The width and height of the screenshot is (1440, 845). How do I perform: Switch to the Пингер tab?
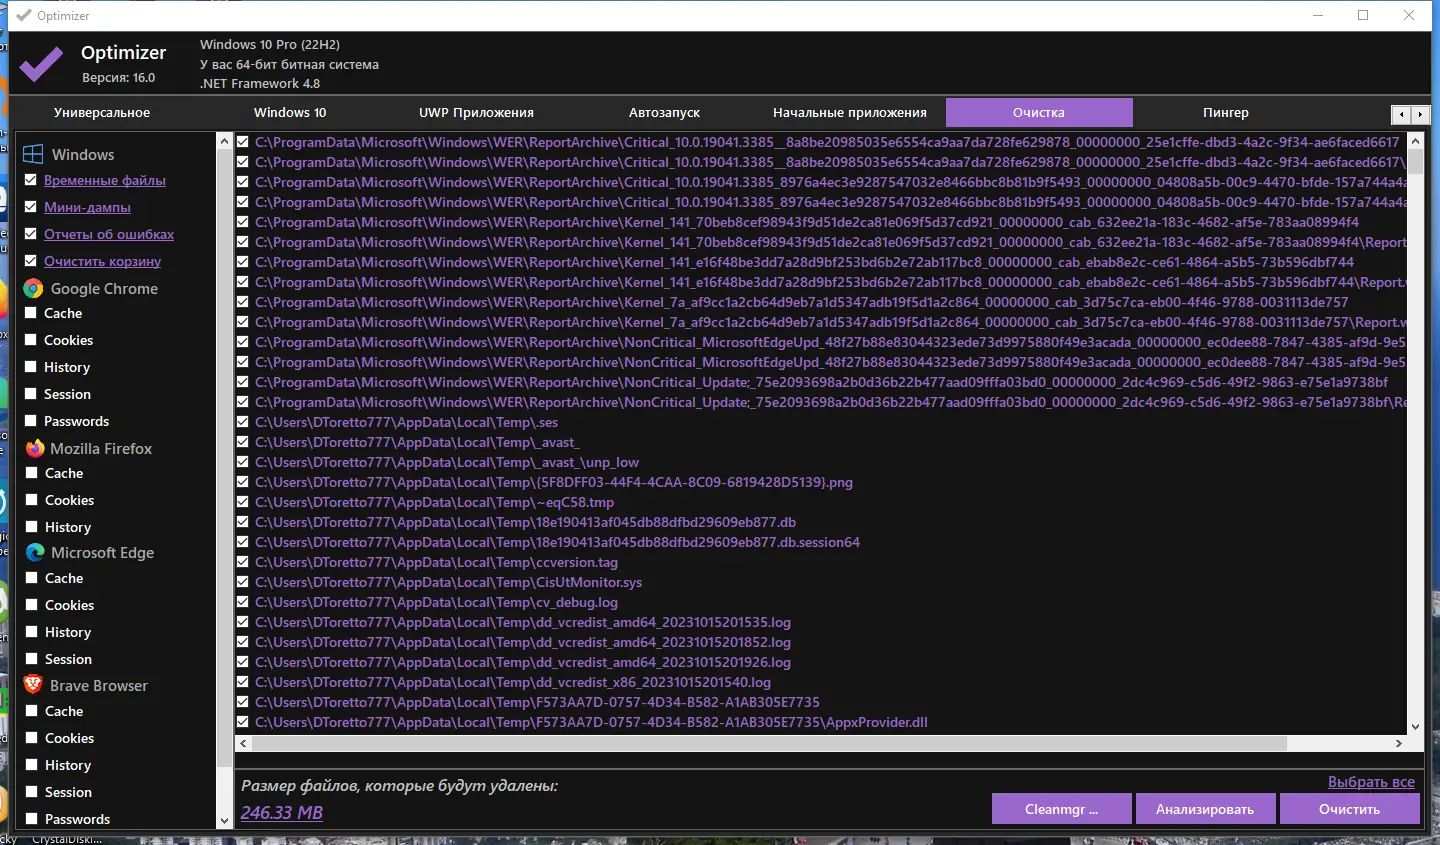(1226, 112)
